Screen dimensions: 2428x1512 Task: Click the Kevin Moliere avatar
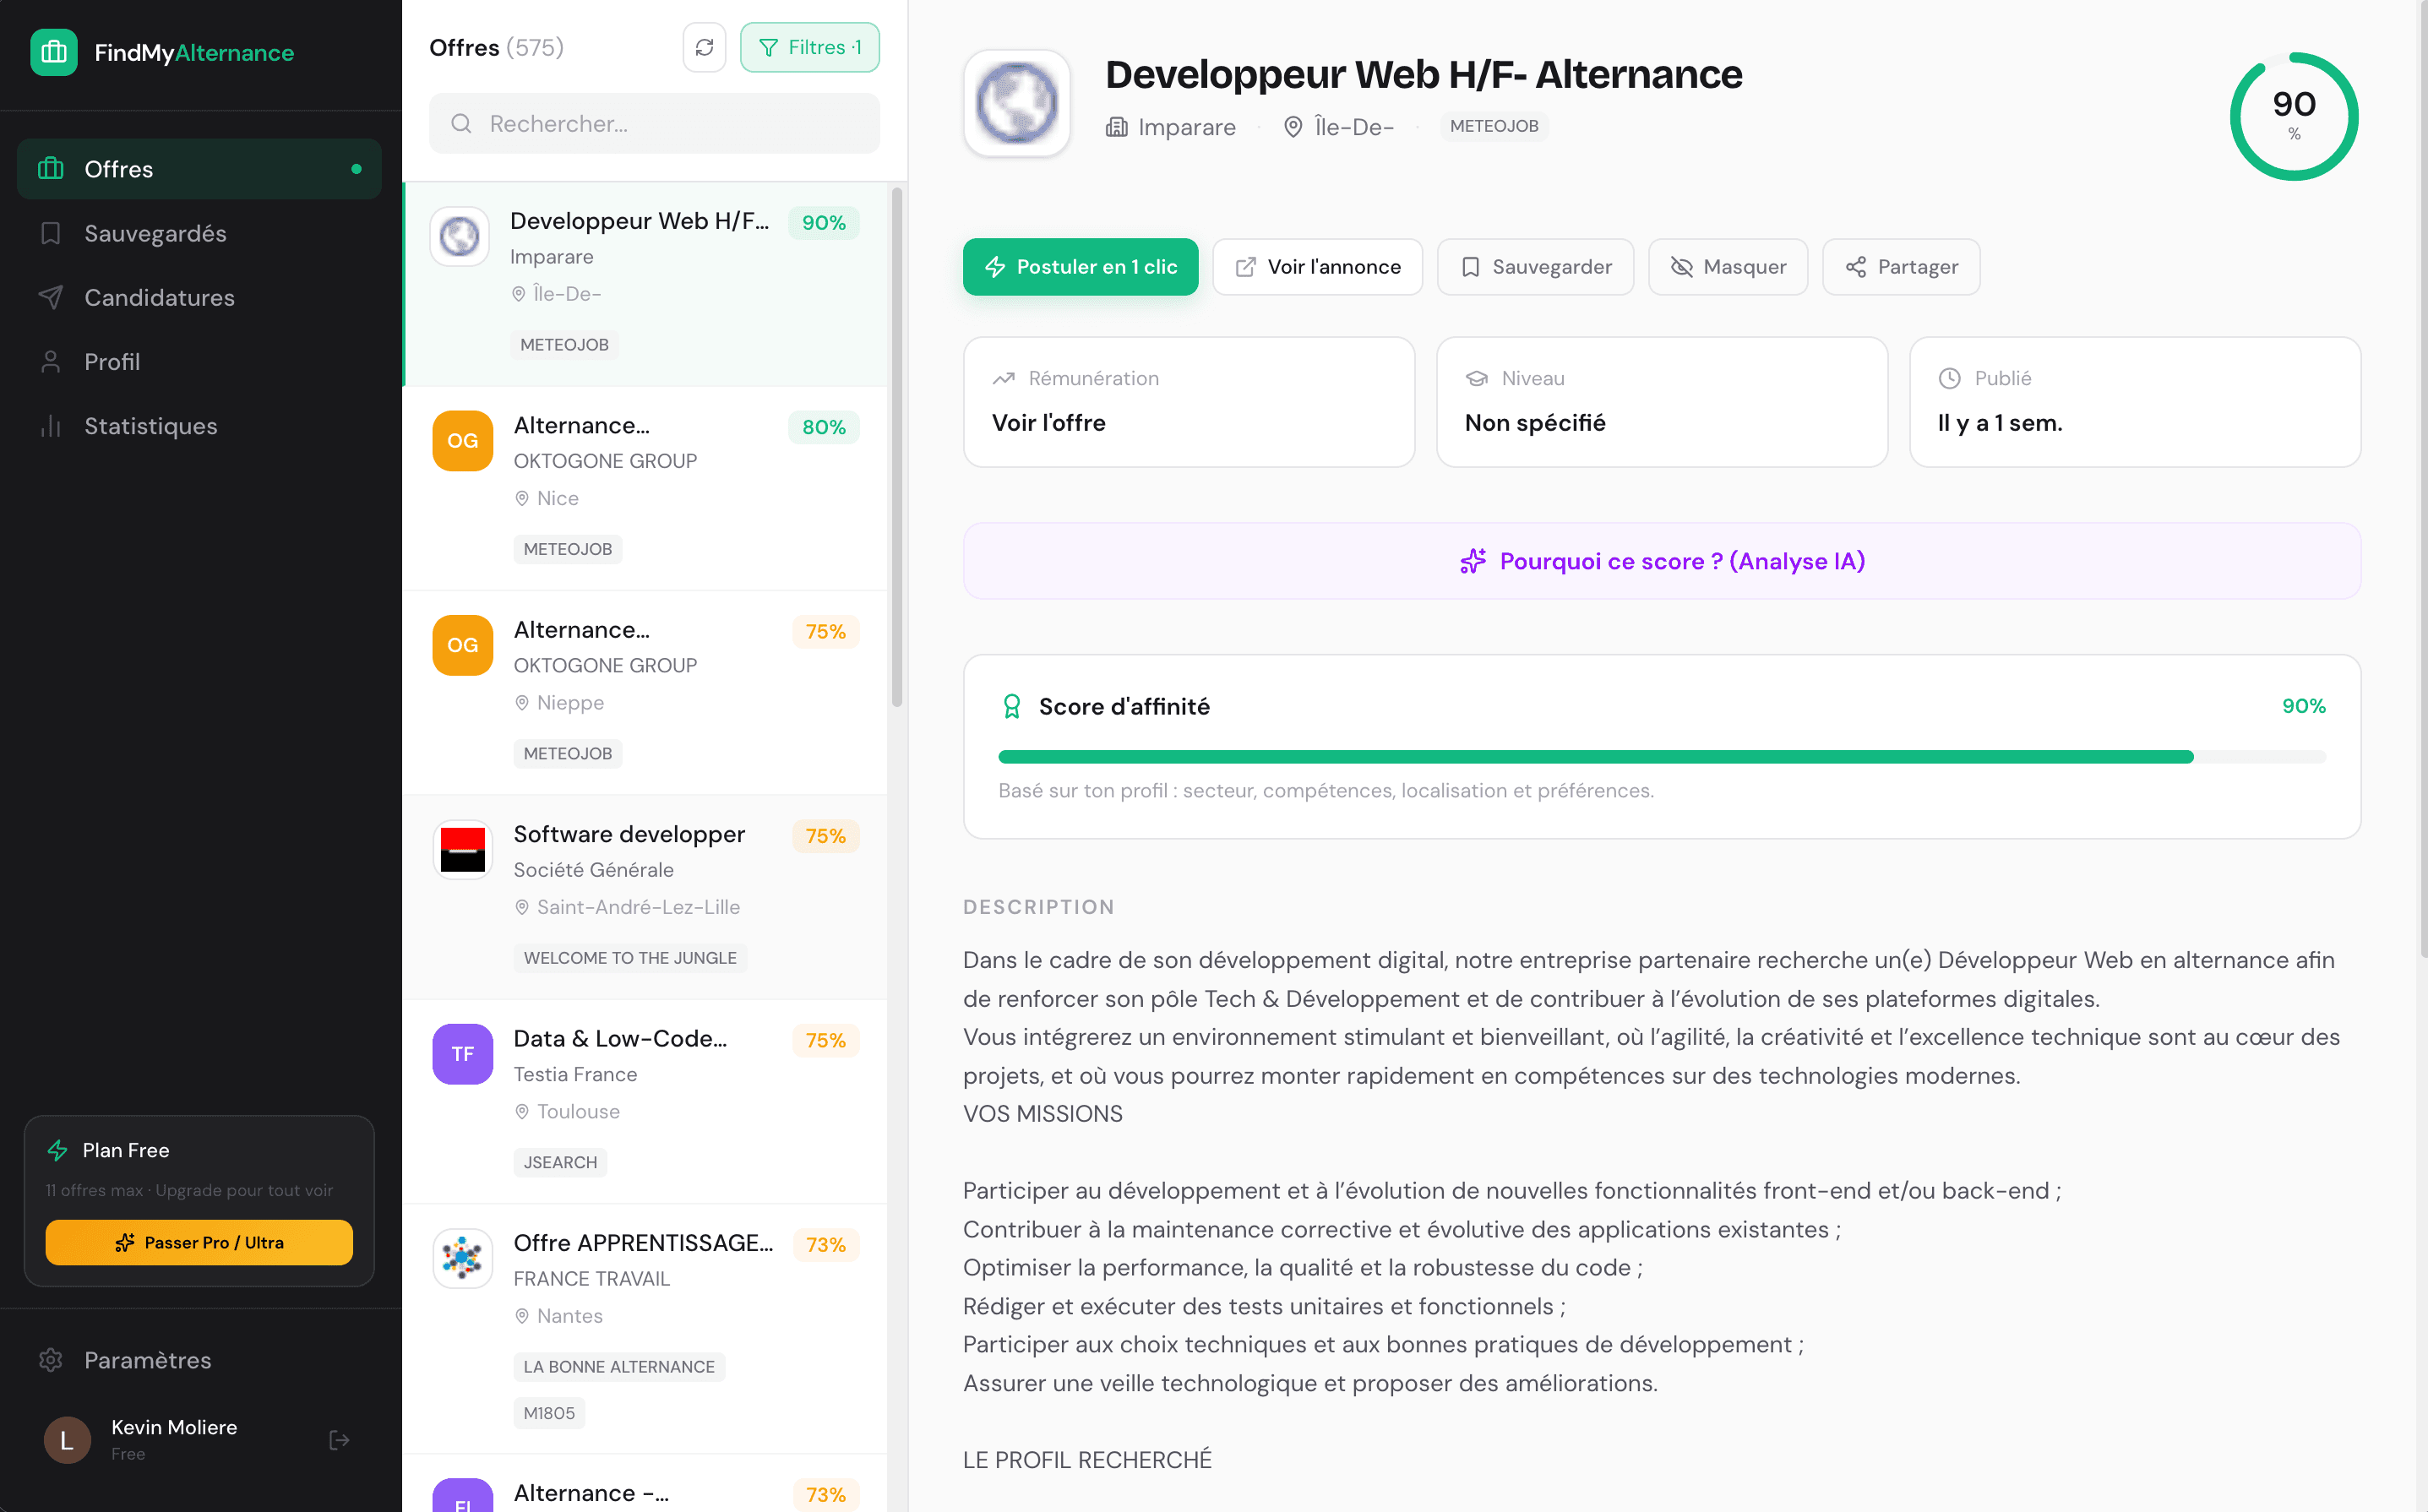(x=67, y=1440)
